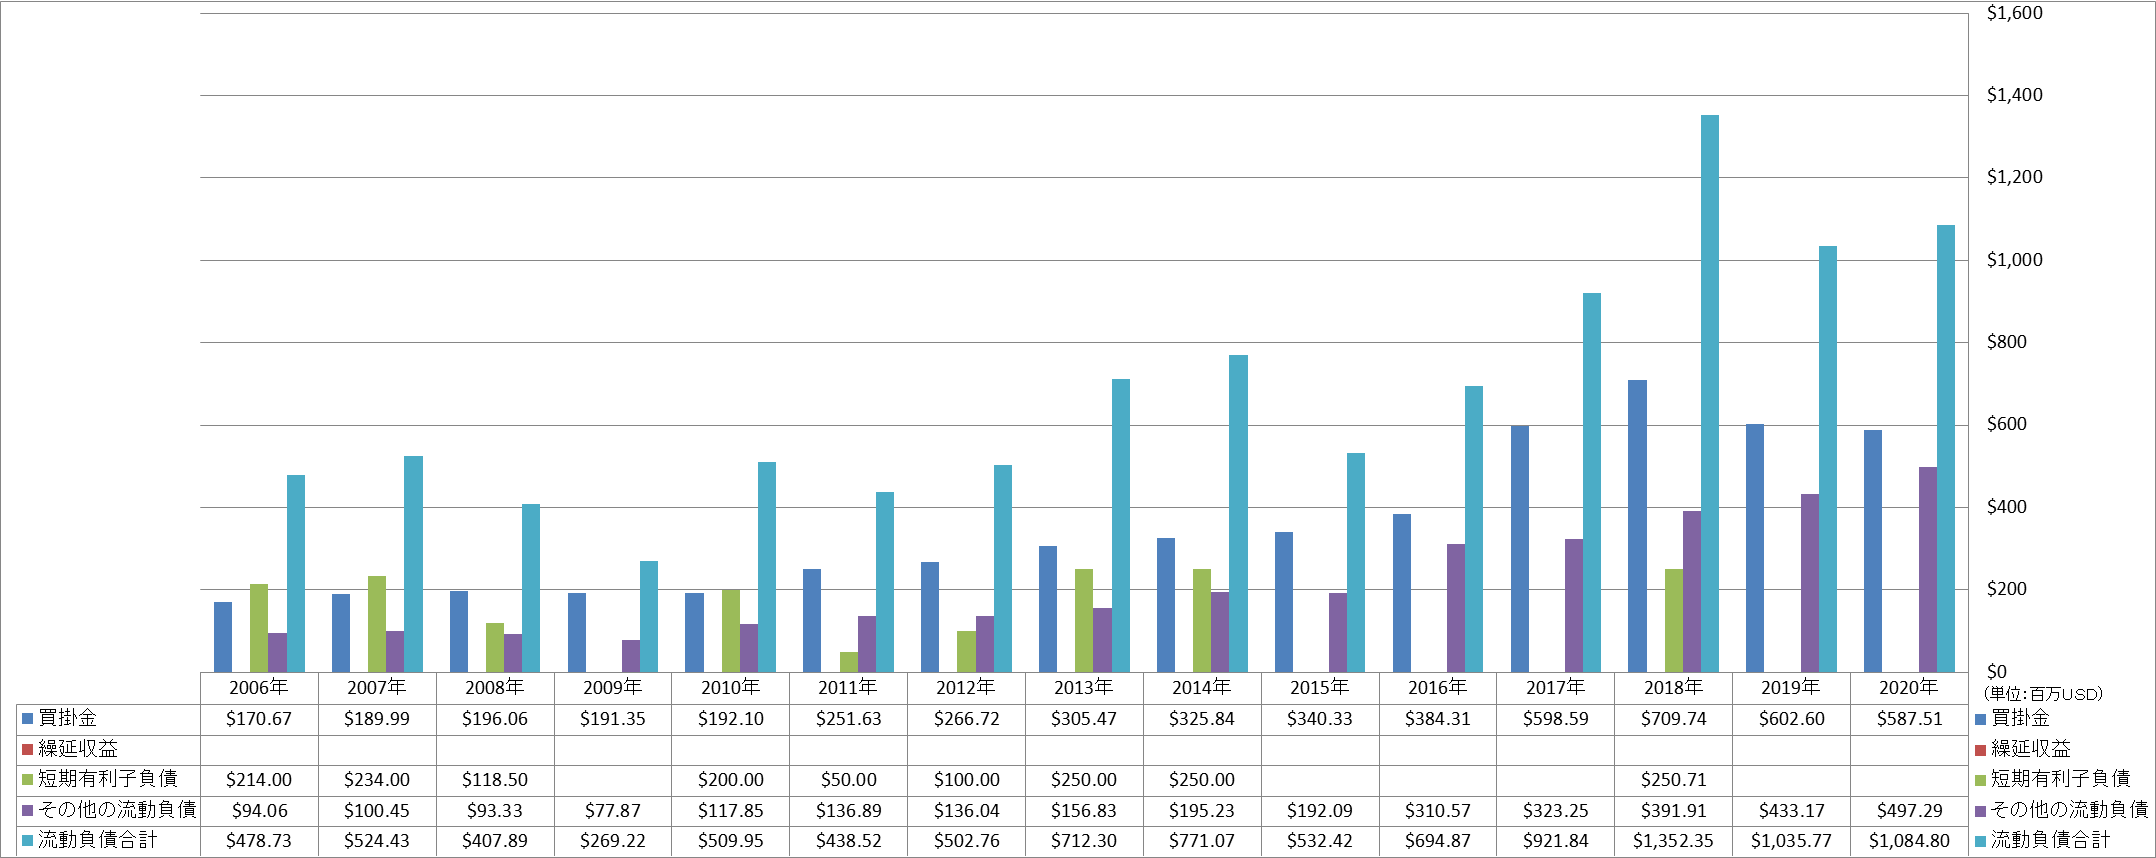2156x858 pixels.
Task: Click the $0 axis label
Action: [1996, 672]
